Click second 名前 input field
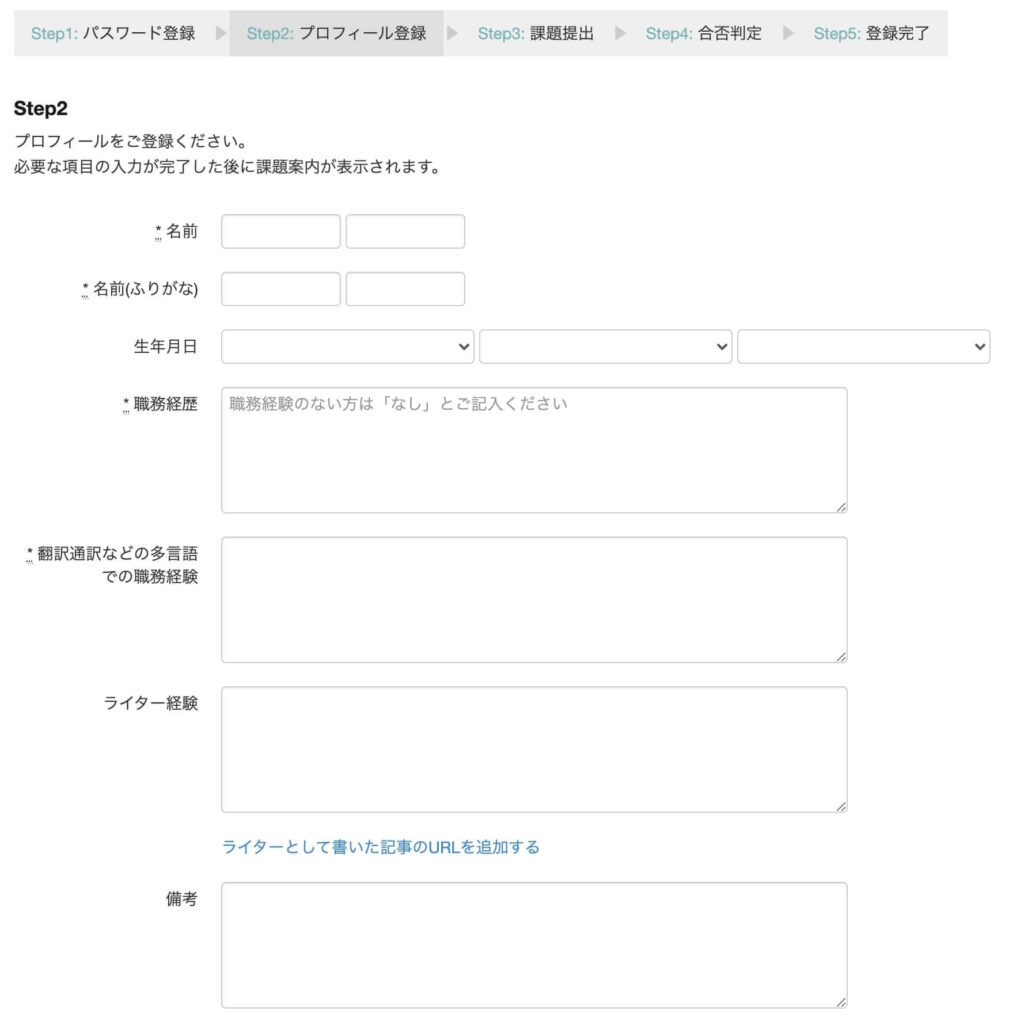This screenshot has height=1027, width=1024. pos(405,231)
